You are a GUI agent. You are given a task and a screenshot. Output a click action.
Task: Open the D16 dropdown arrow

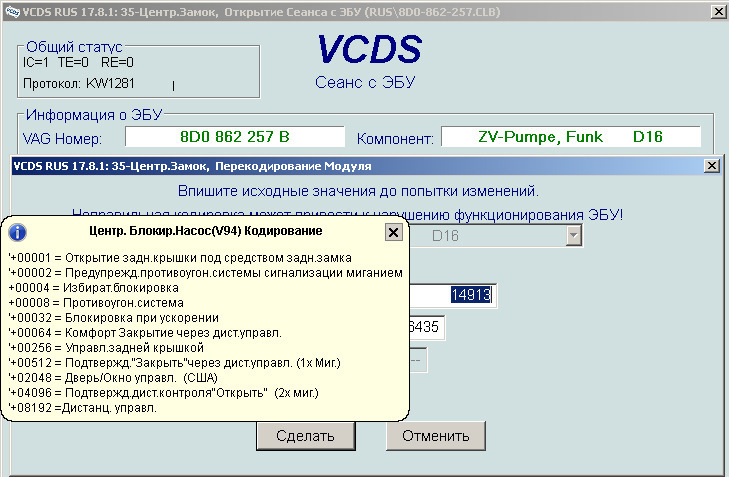point(574,236)
